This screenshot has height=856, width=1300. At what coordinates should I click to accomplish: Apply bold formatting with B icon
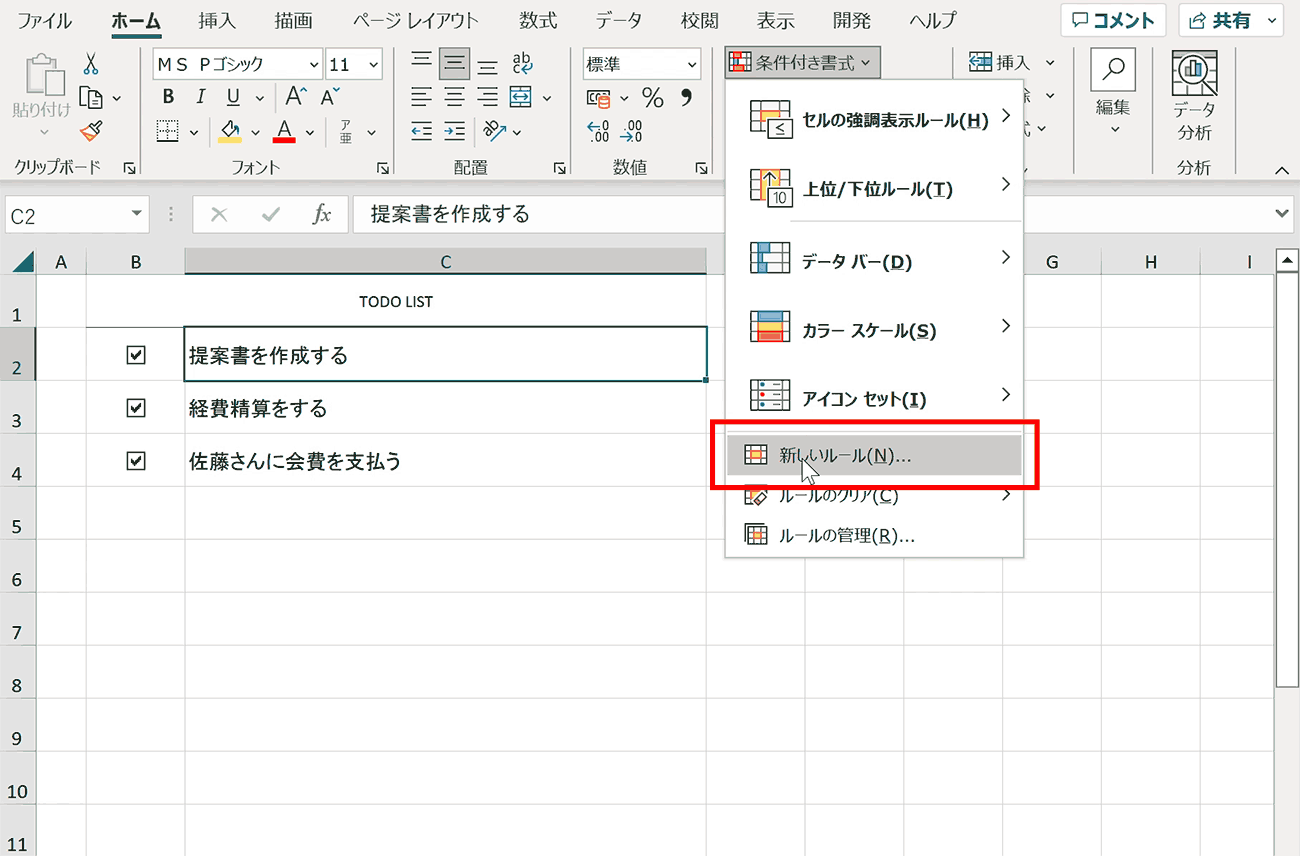click(168, 97)
